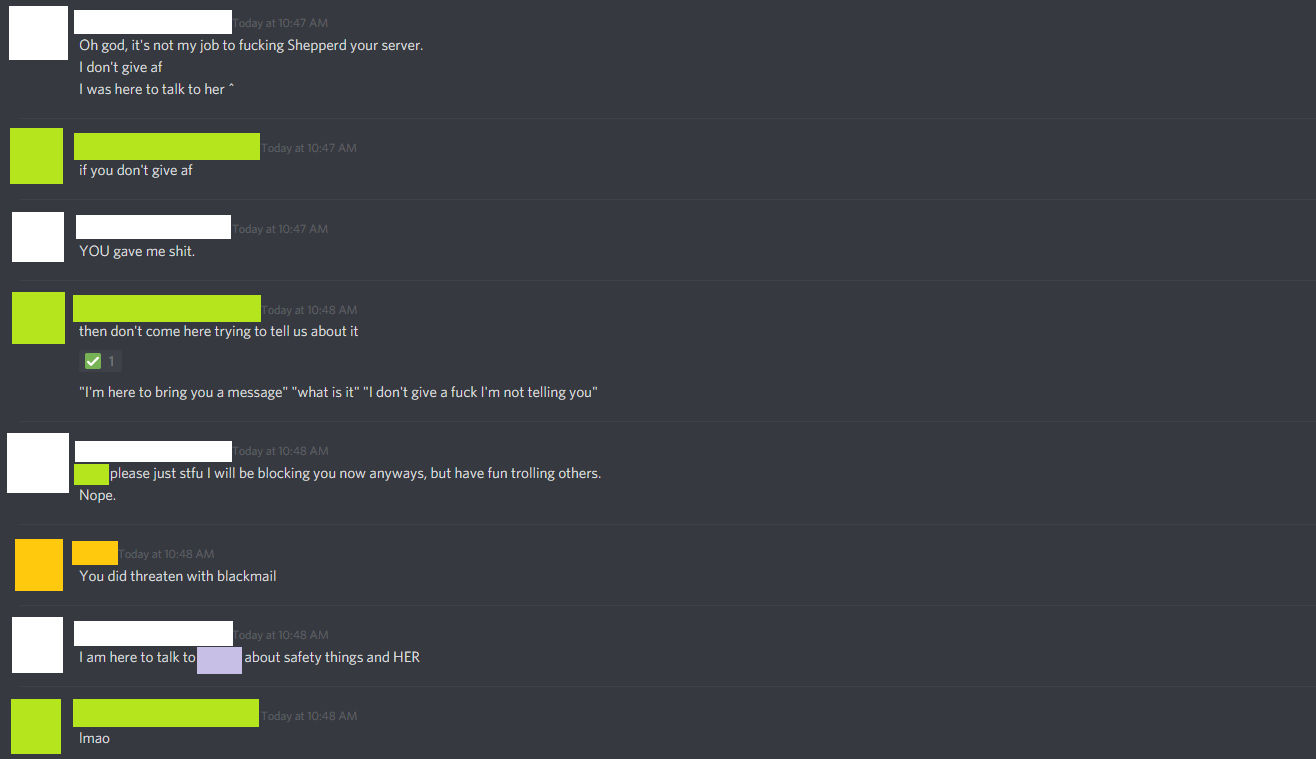The image size is (1316, 759).
Task: Open yellow redacted username above blackmail message
Action: (x=95, y=552)
